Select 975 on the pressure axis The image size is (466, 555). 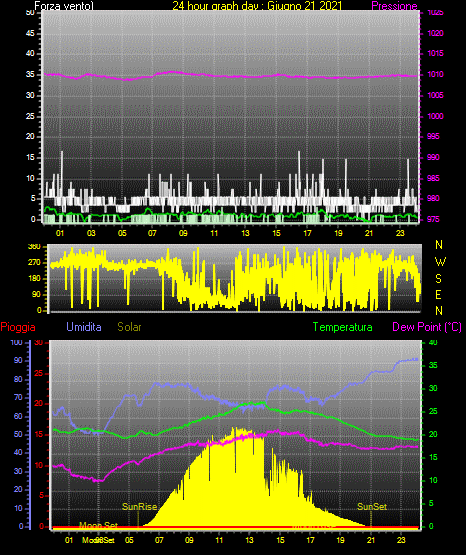tap(433, 219)
